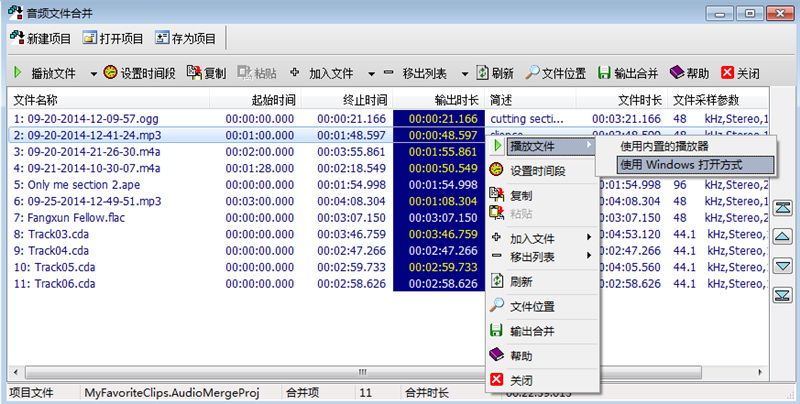800x404 pixels.
Task: Click toolbar 设置时间段 clock icon
Action: (x=110, y=72)
